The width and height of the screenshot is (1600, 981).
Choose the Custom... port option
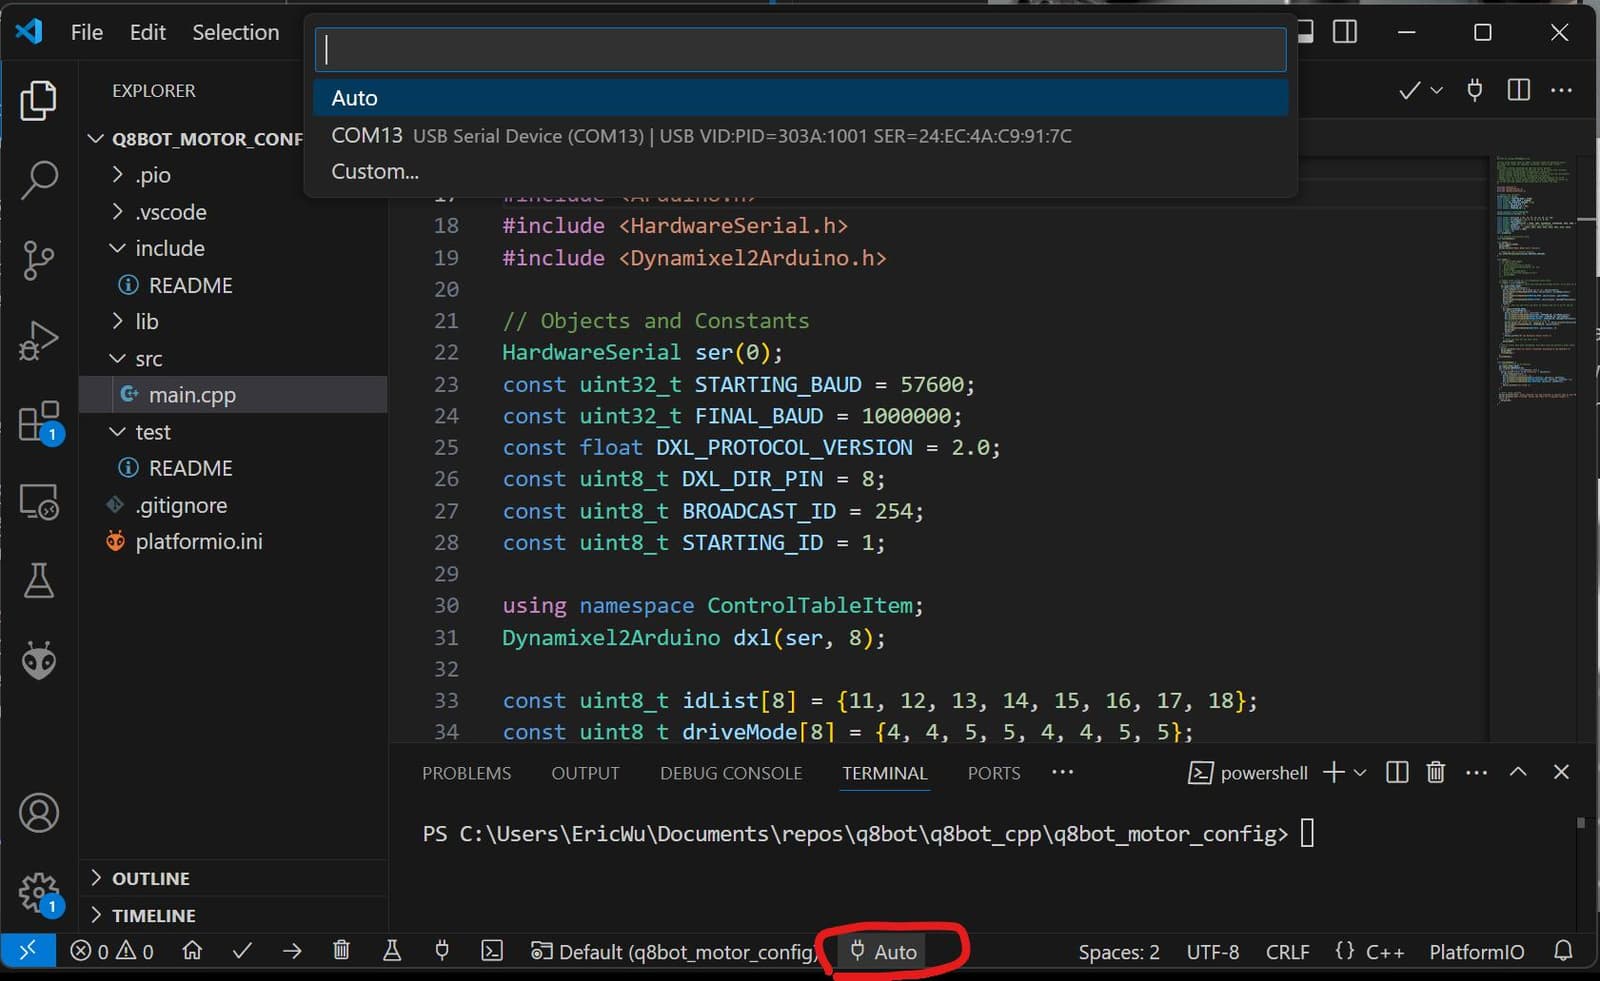[800, 172]
